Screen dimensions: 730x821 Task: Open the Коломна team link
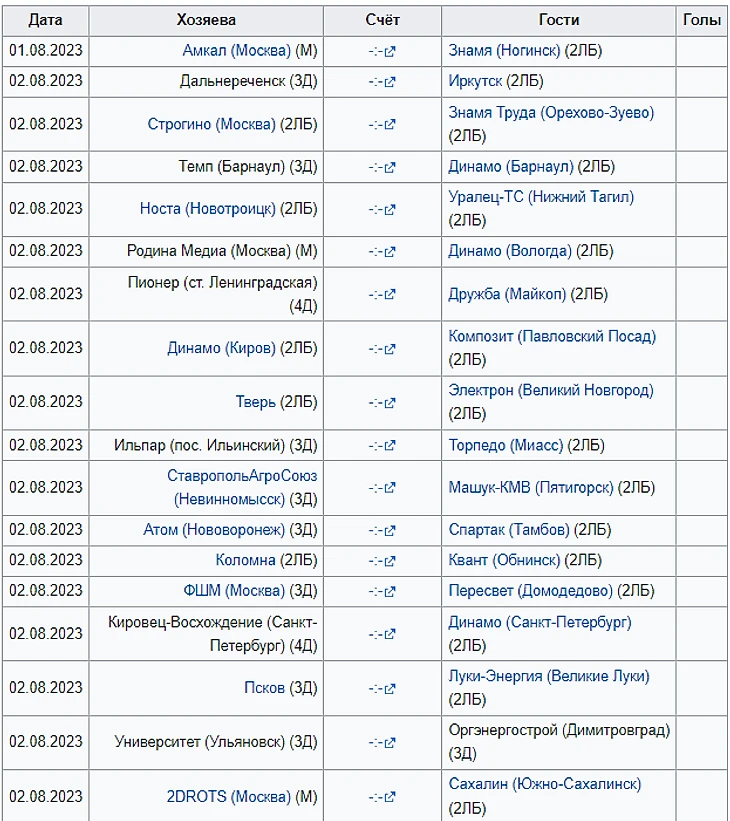click(246, 560)
